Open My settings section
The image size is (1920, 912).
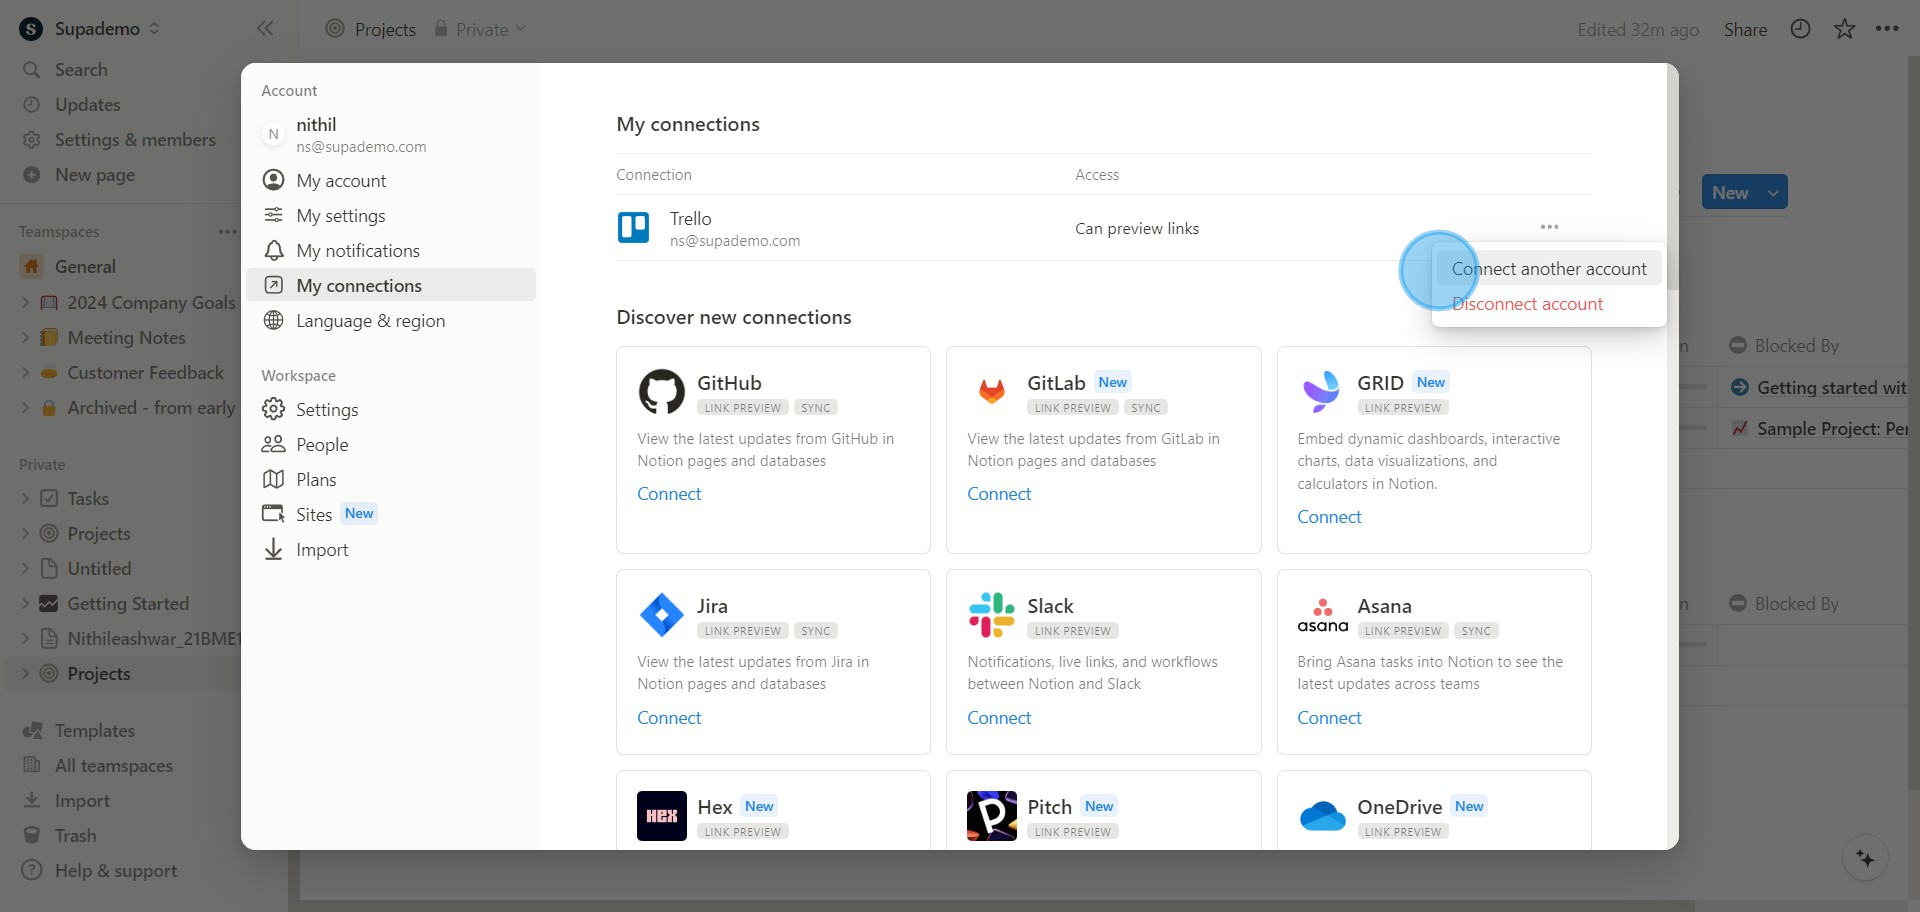pos(391,215)
